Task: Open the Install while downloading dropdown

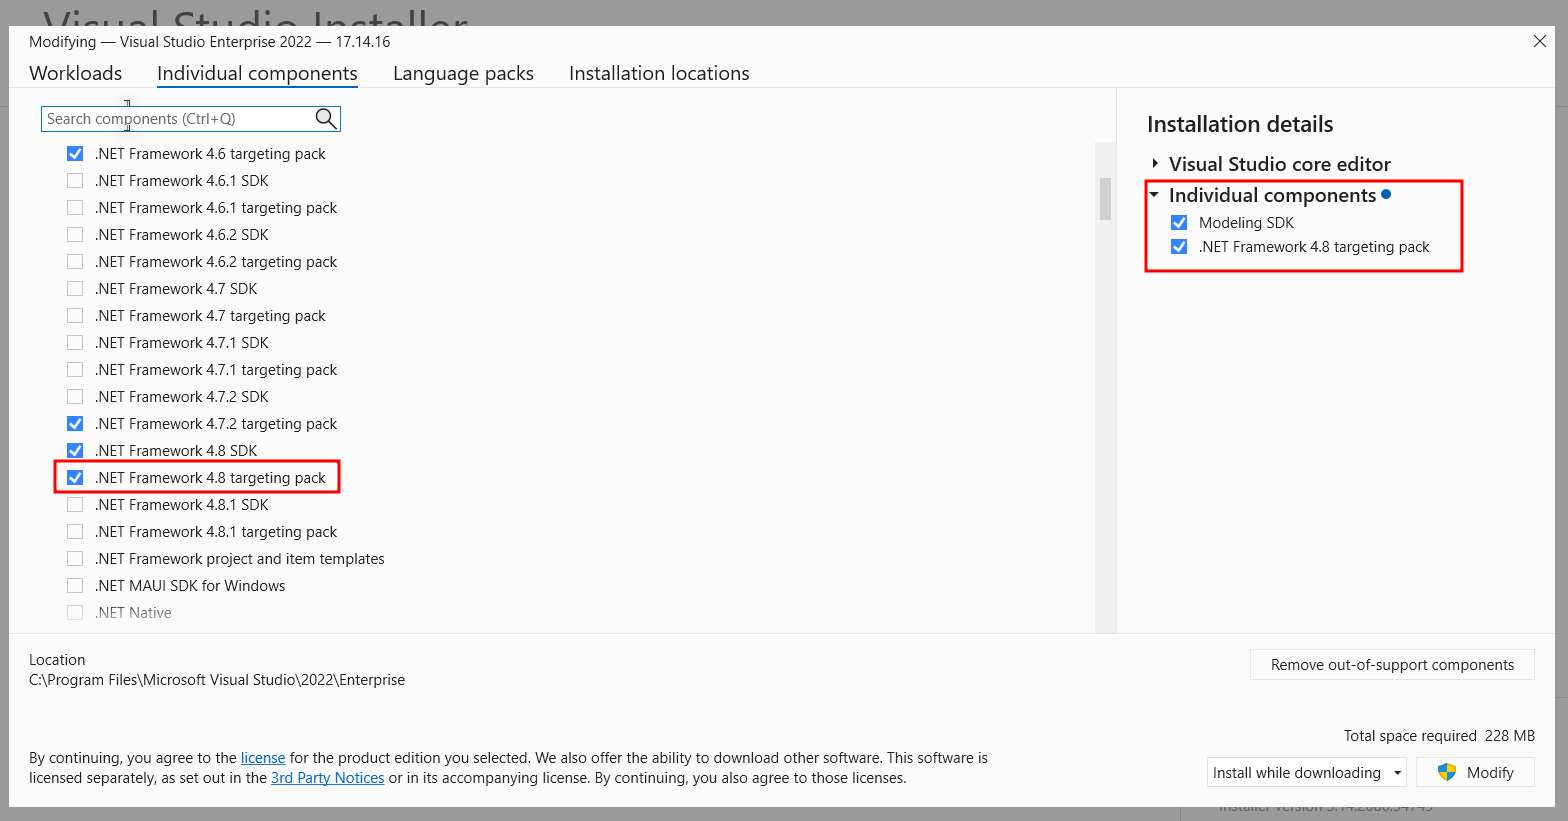Action: coord(1306,773)
